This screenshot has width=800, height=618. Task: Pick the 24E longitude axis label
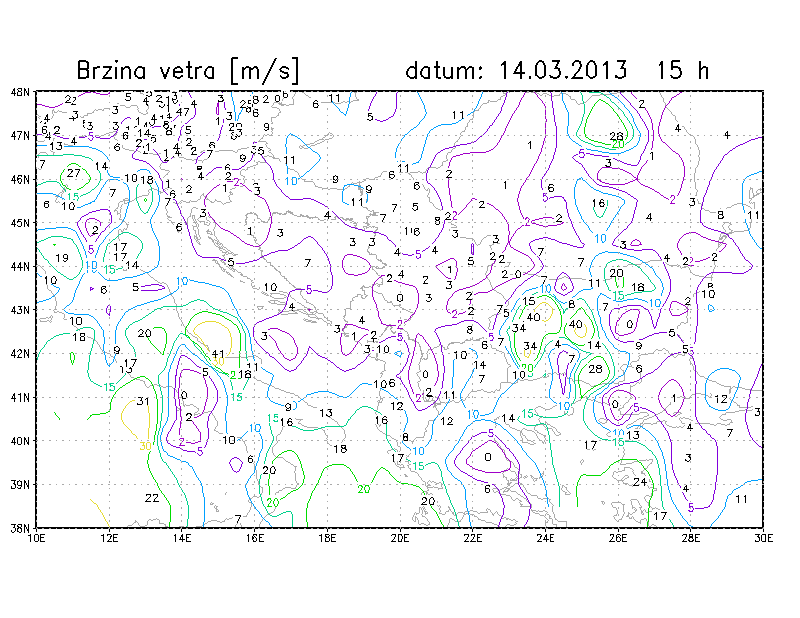[x=545, y=538]
